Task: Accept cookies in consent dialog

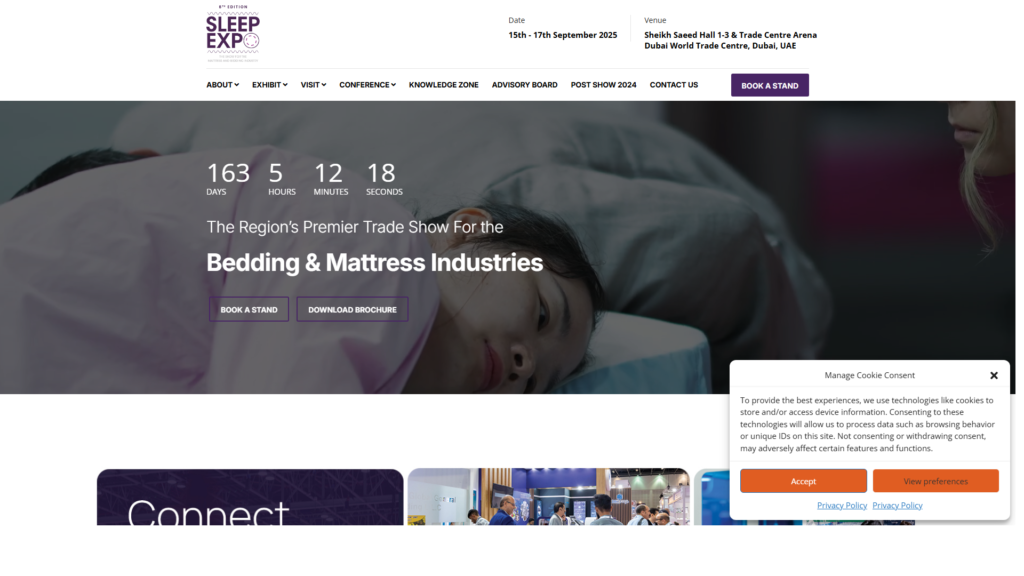Action: pyautogui.click(x=803, y=481)
